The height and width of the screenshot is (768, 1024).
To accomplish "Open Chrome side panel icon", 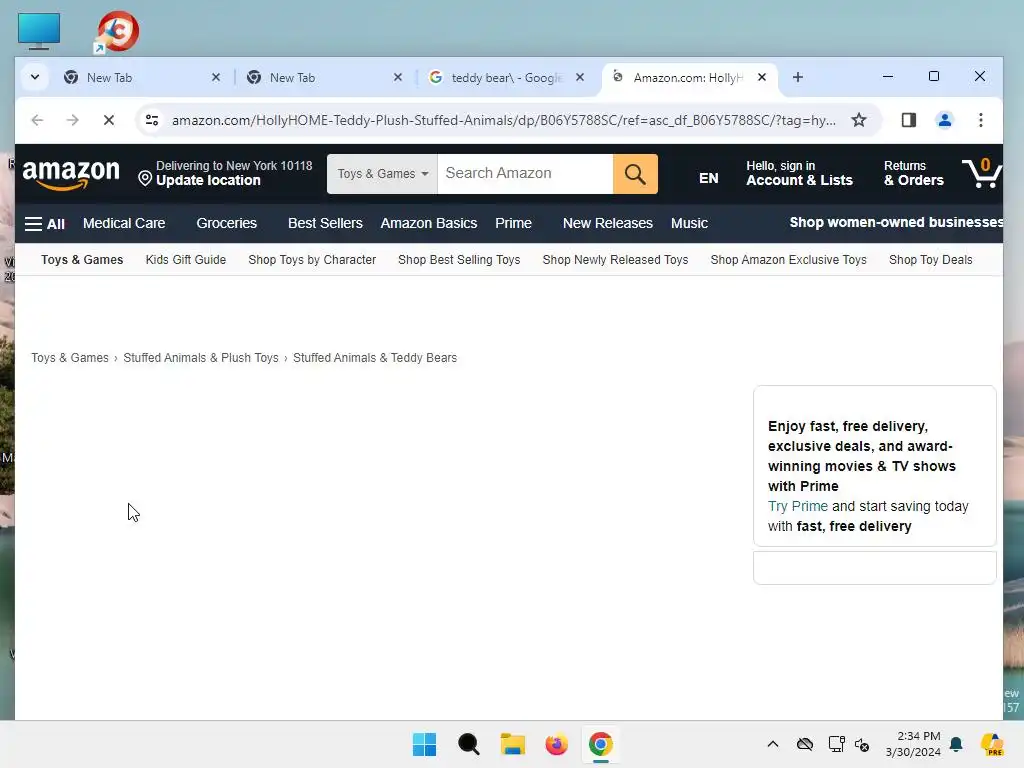I will (908, 120).
